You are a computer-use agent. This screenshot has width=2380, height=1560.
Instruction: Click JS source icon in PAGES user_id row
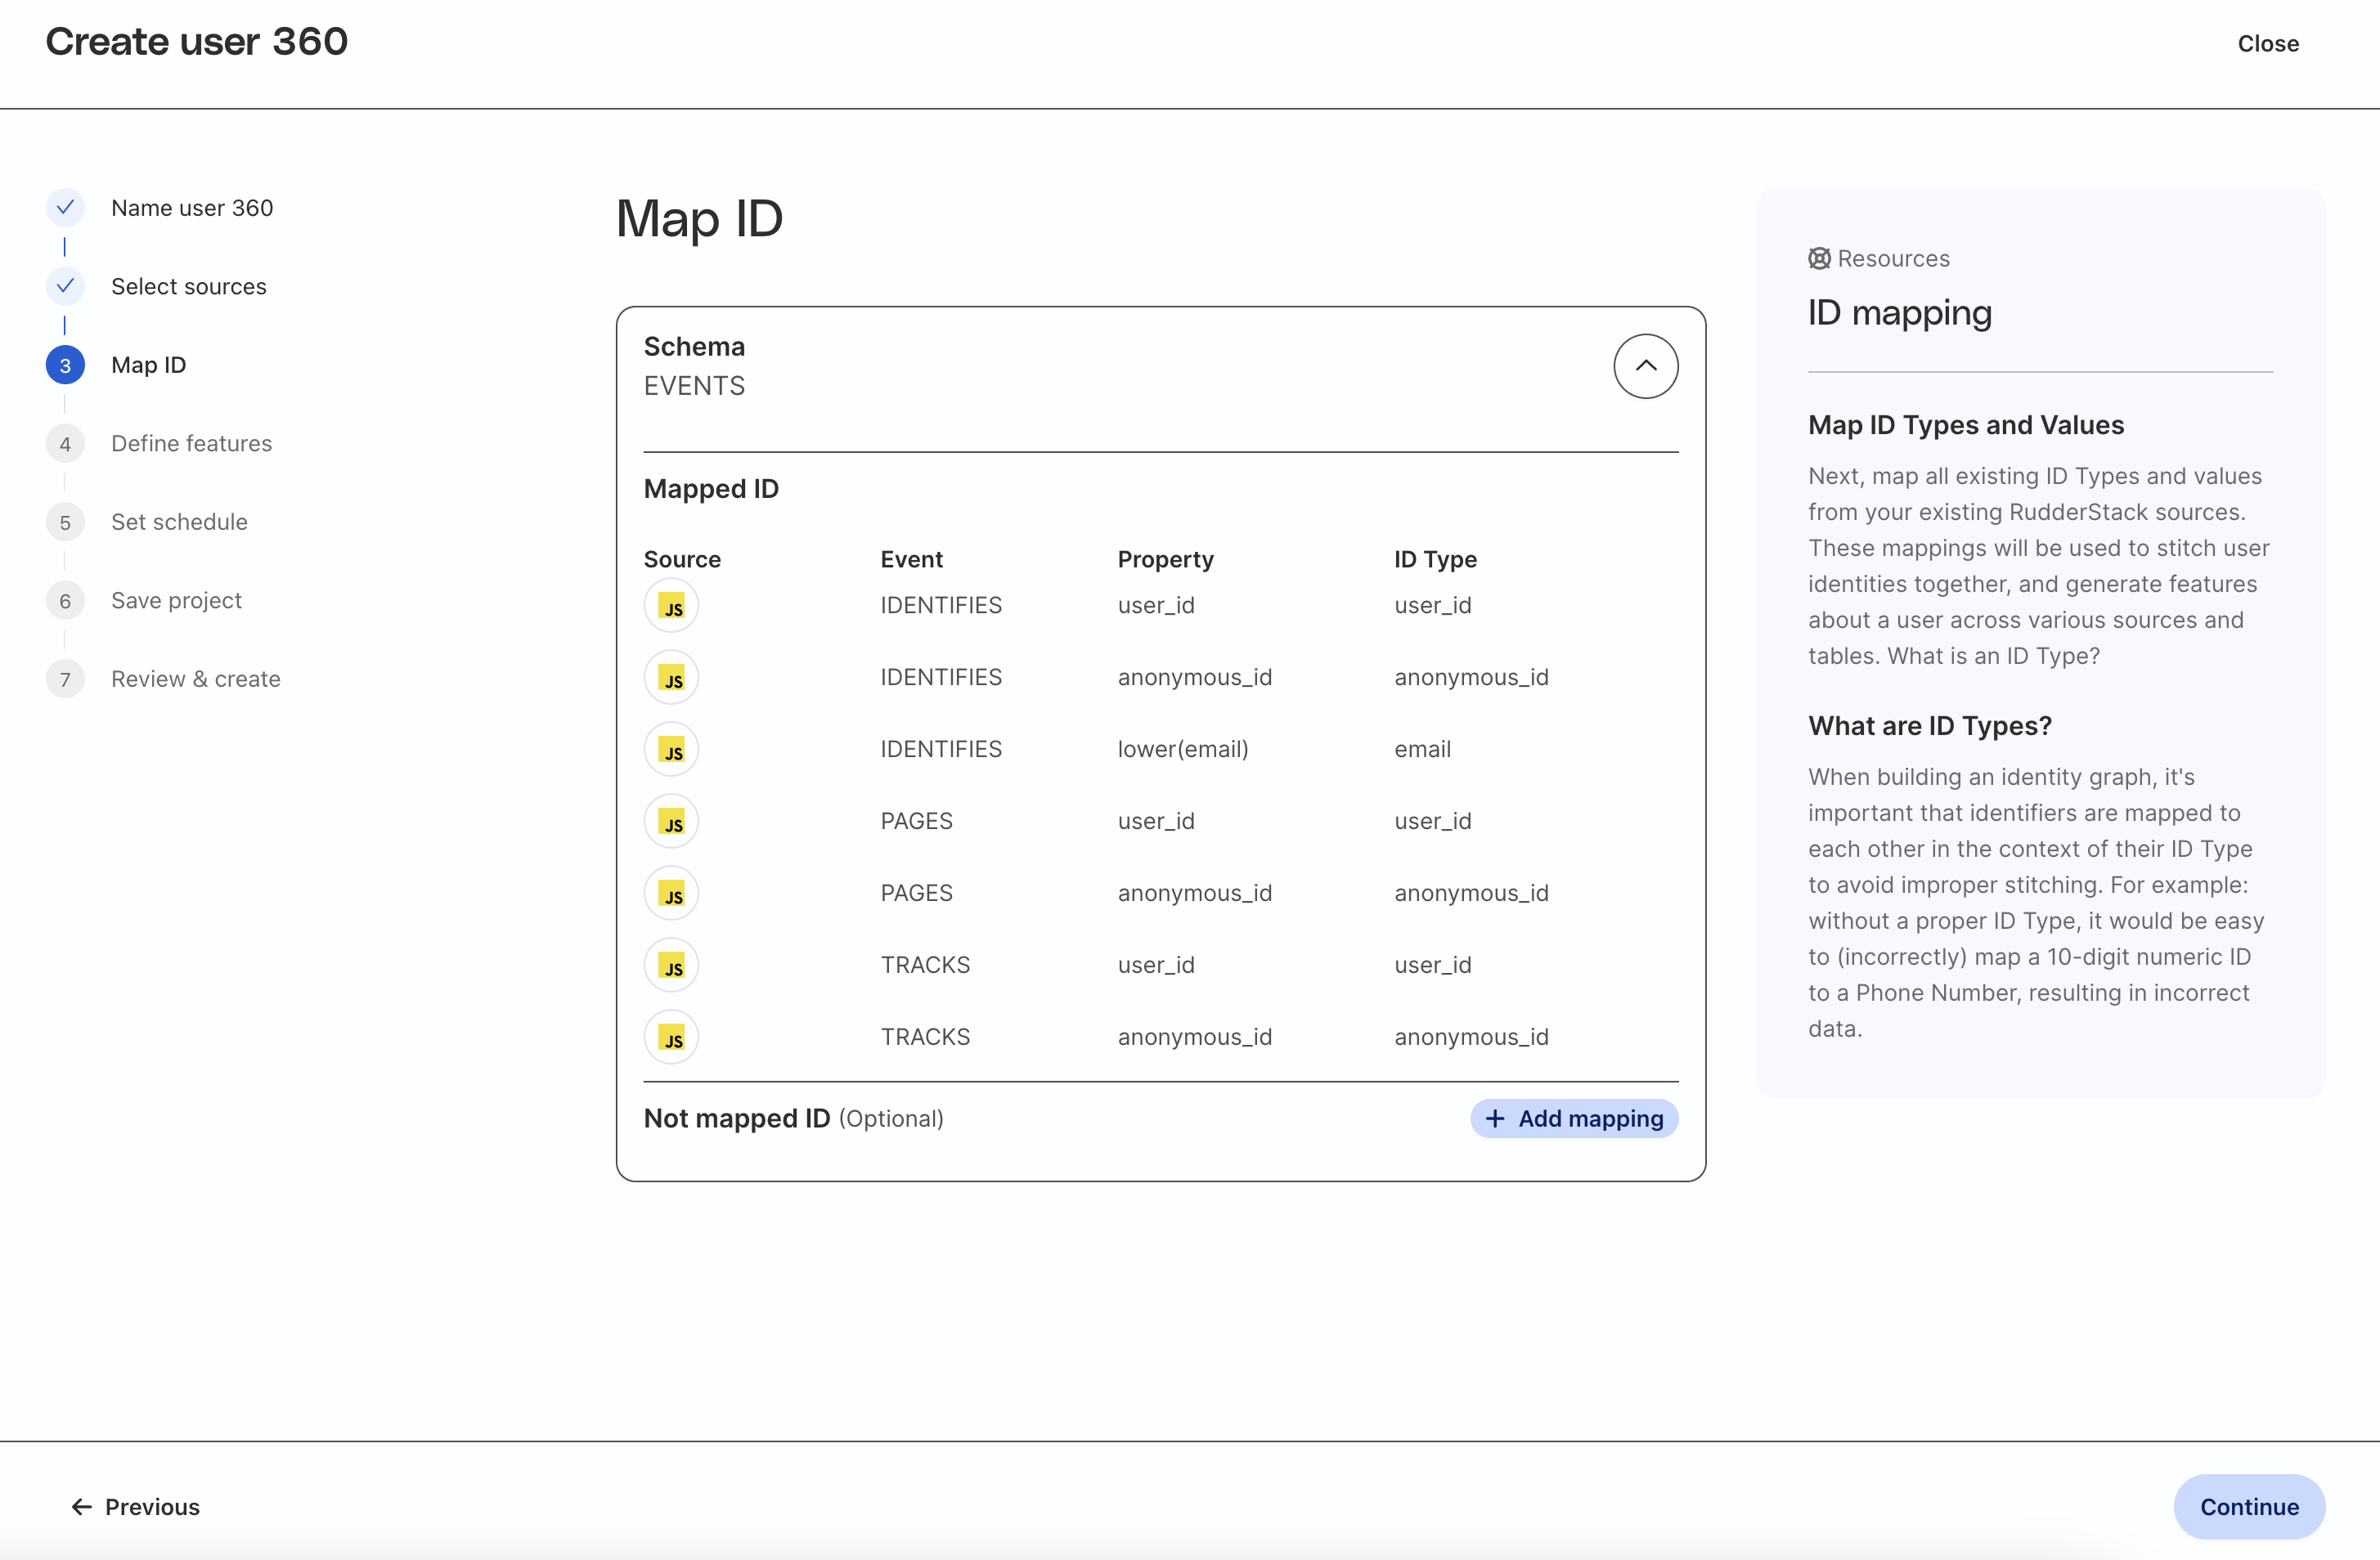(x=671, y=822)
